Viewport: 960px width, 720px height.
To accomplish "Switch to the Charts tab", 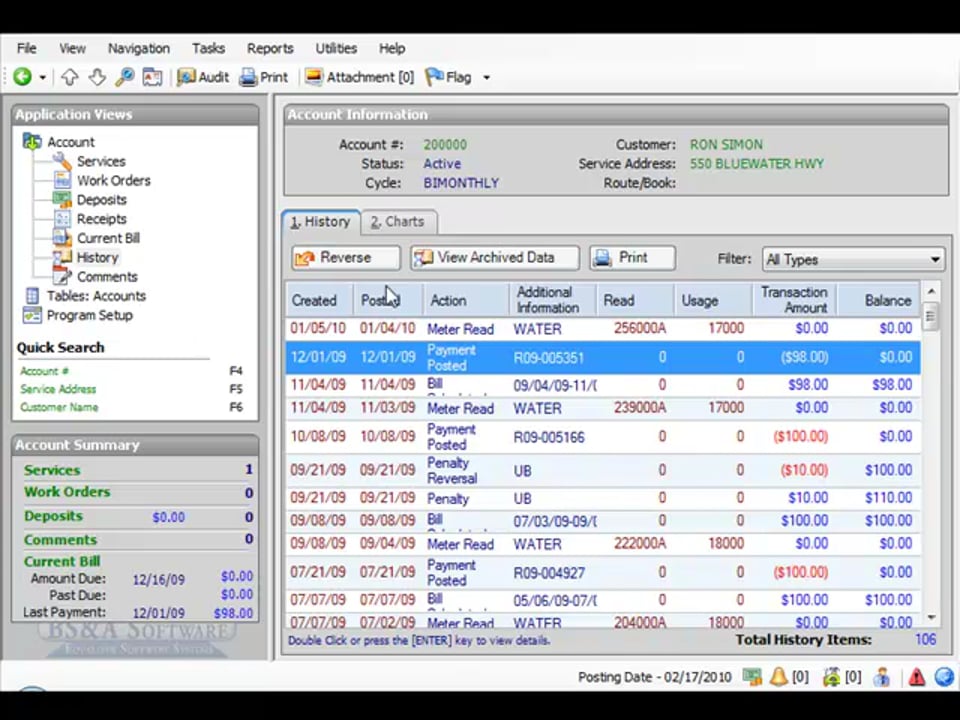I will coord(397,222).
